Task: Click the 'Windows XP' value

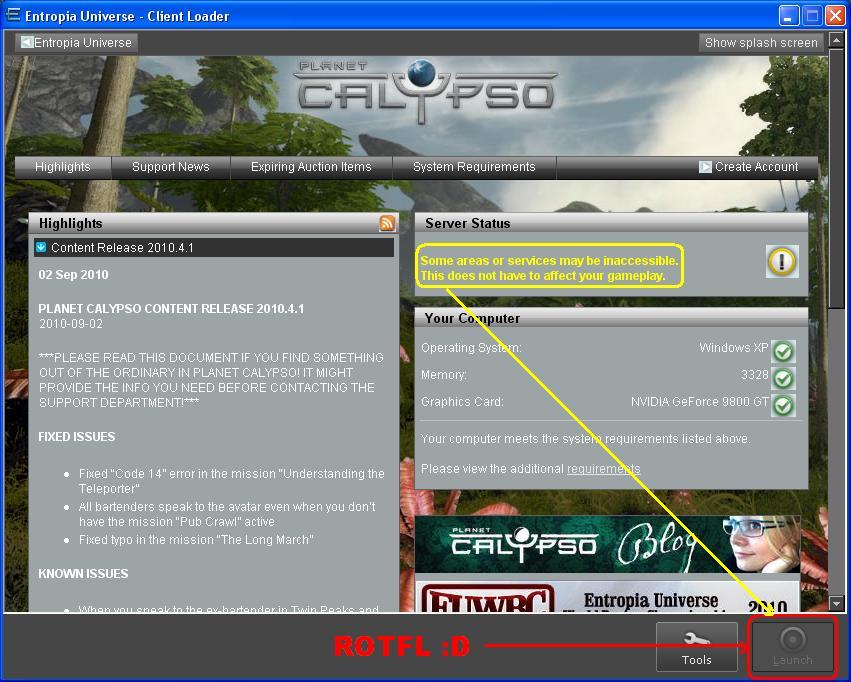Action: (x=733, y=348)
